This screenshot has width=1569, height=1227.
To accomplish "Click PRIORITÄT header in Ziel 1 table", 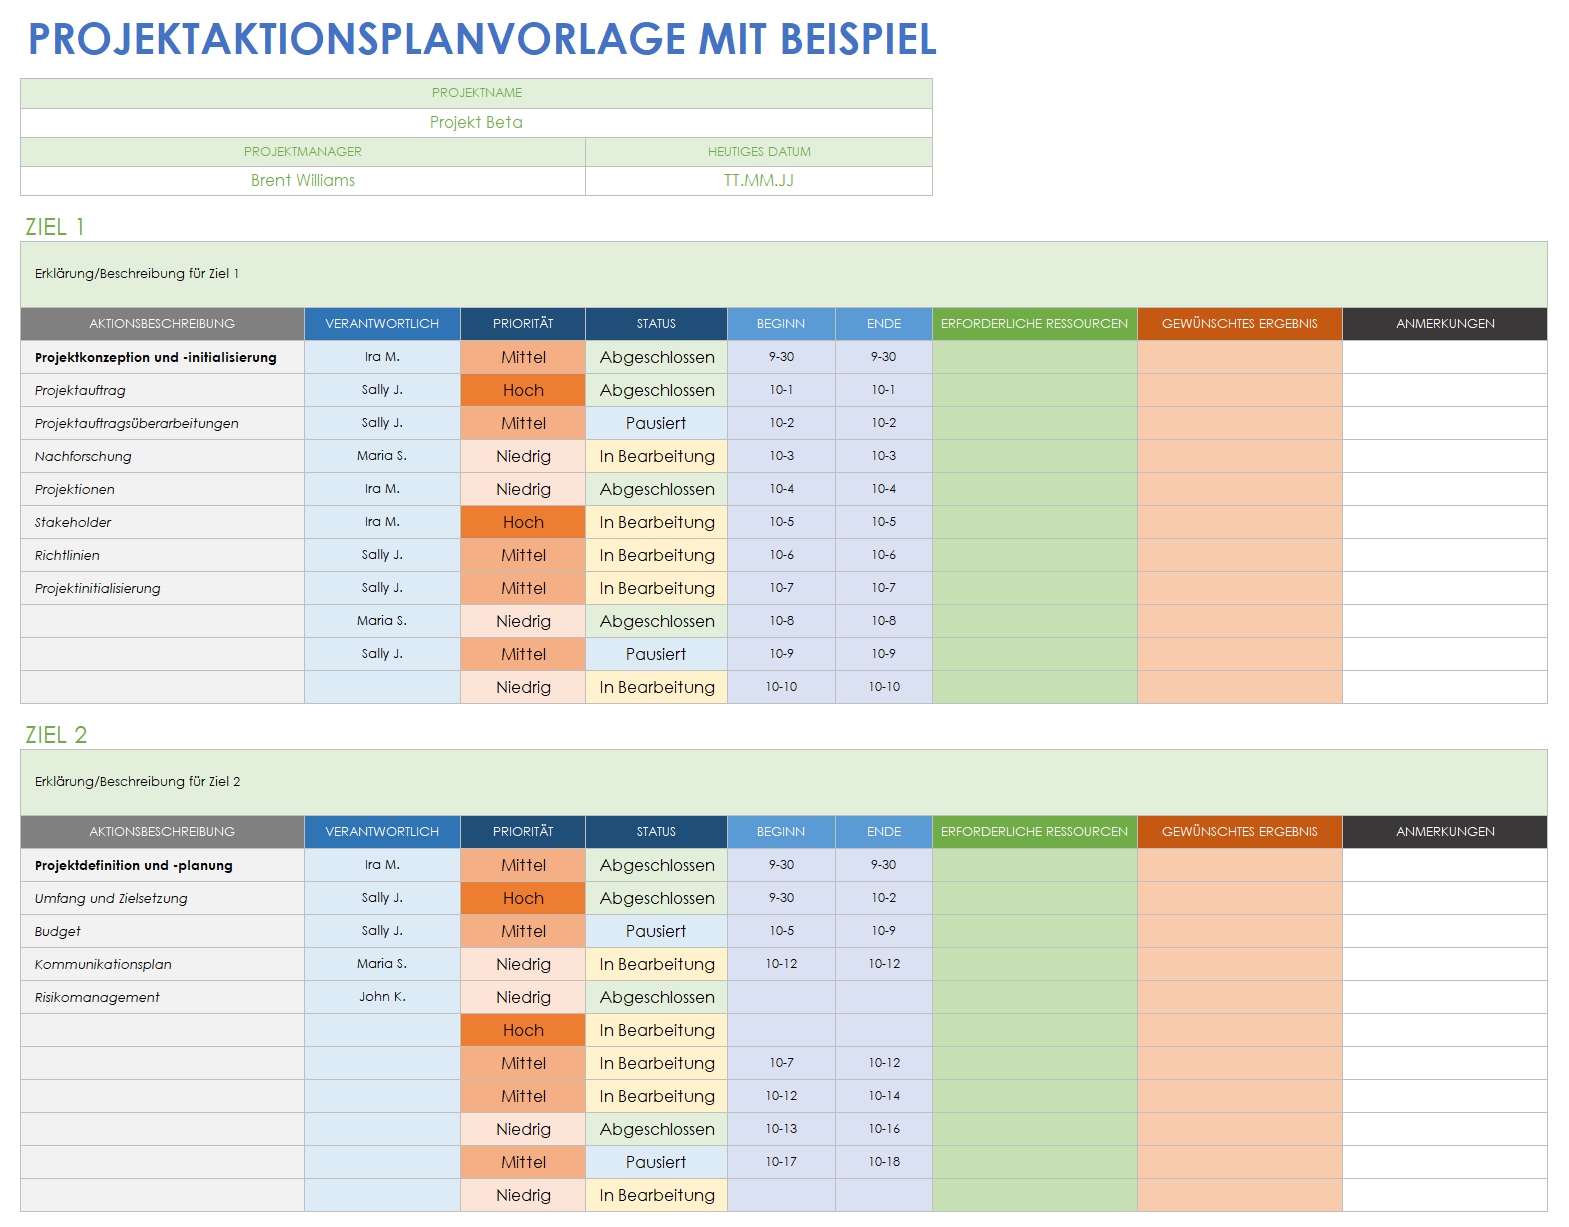I will [523, 324].
